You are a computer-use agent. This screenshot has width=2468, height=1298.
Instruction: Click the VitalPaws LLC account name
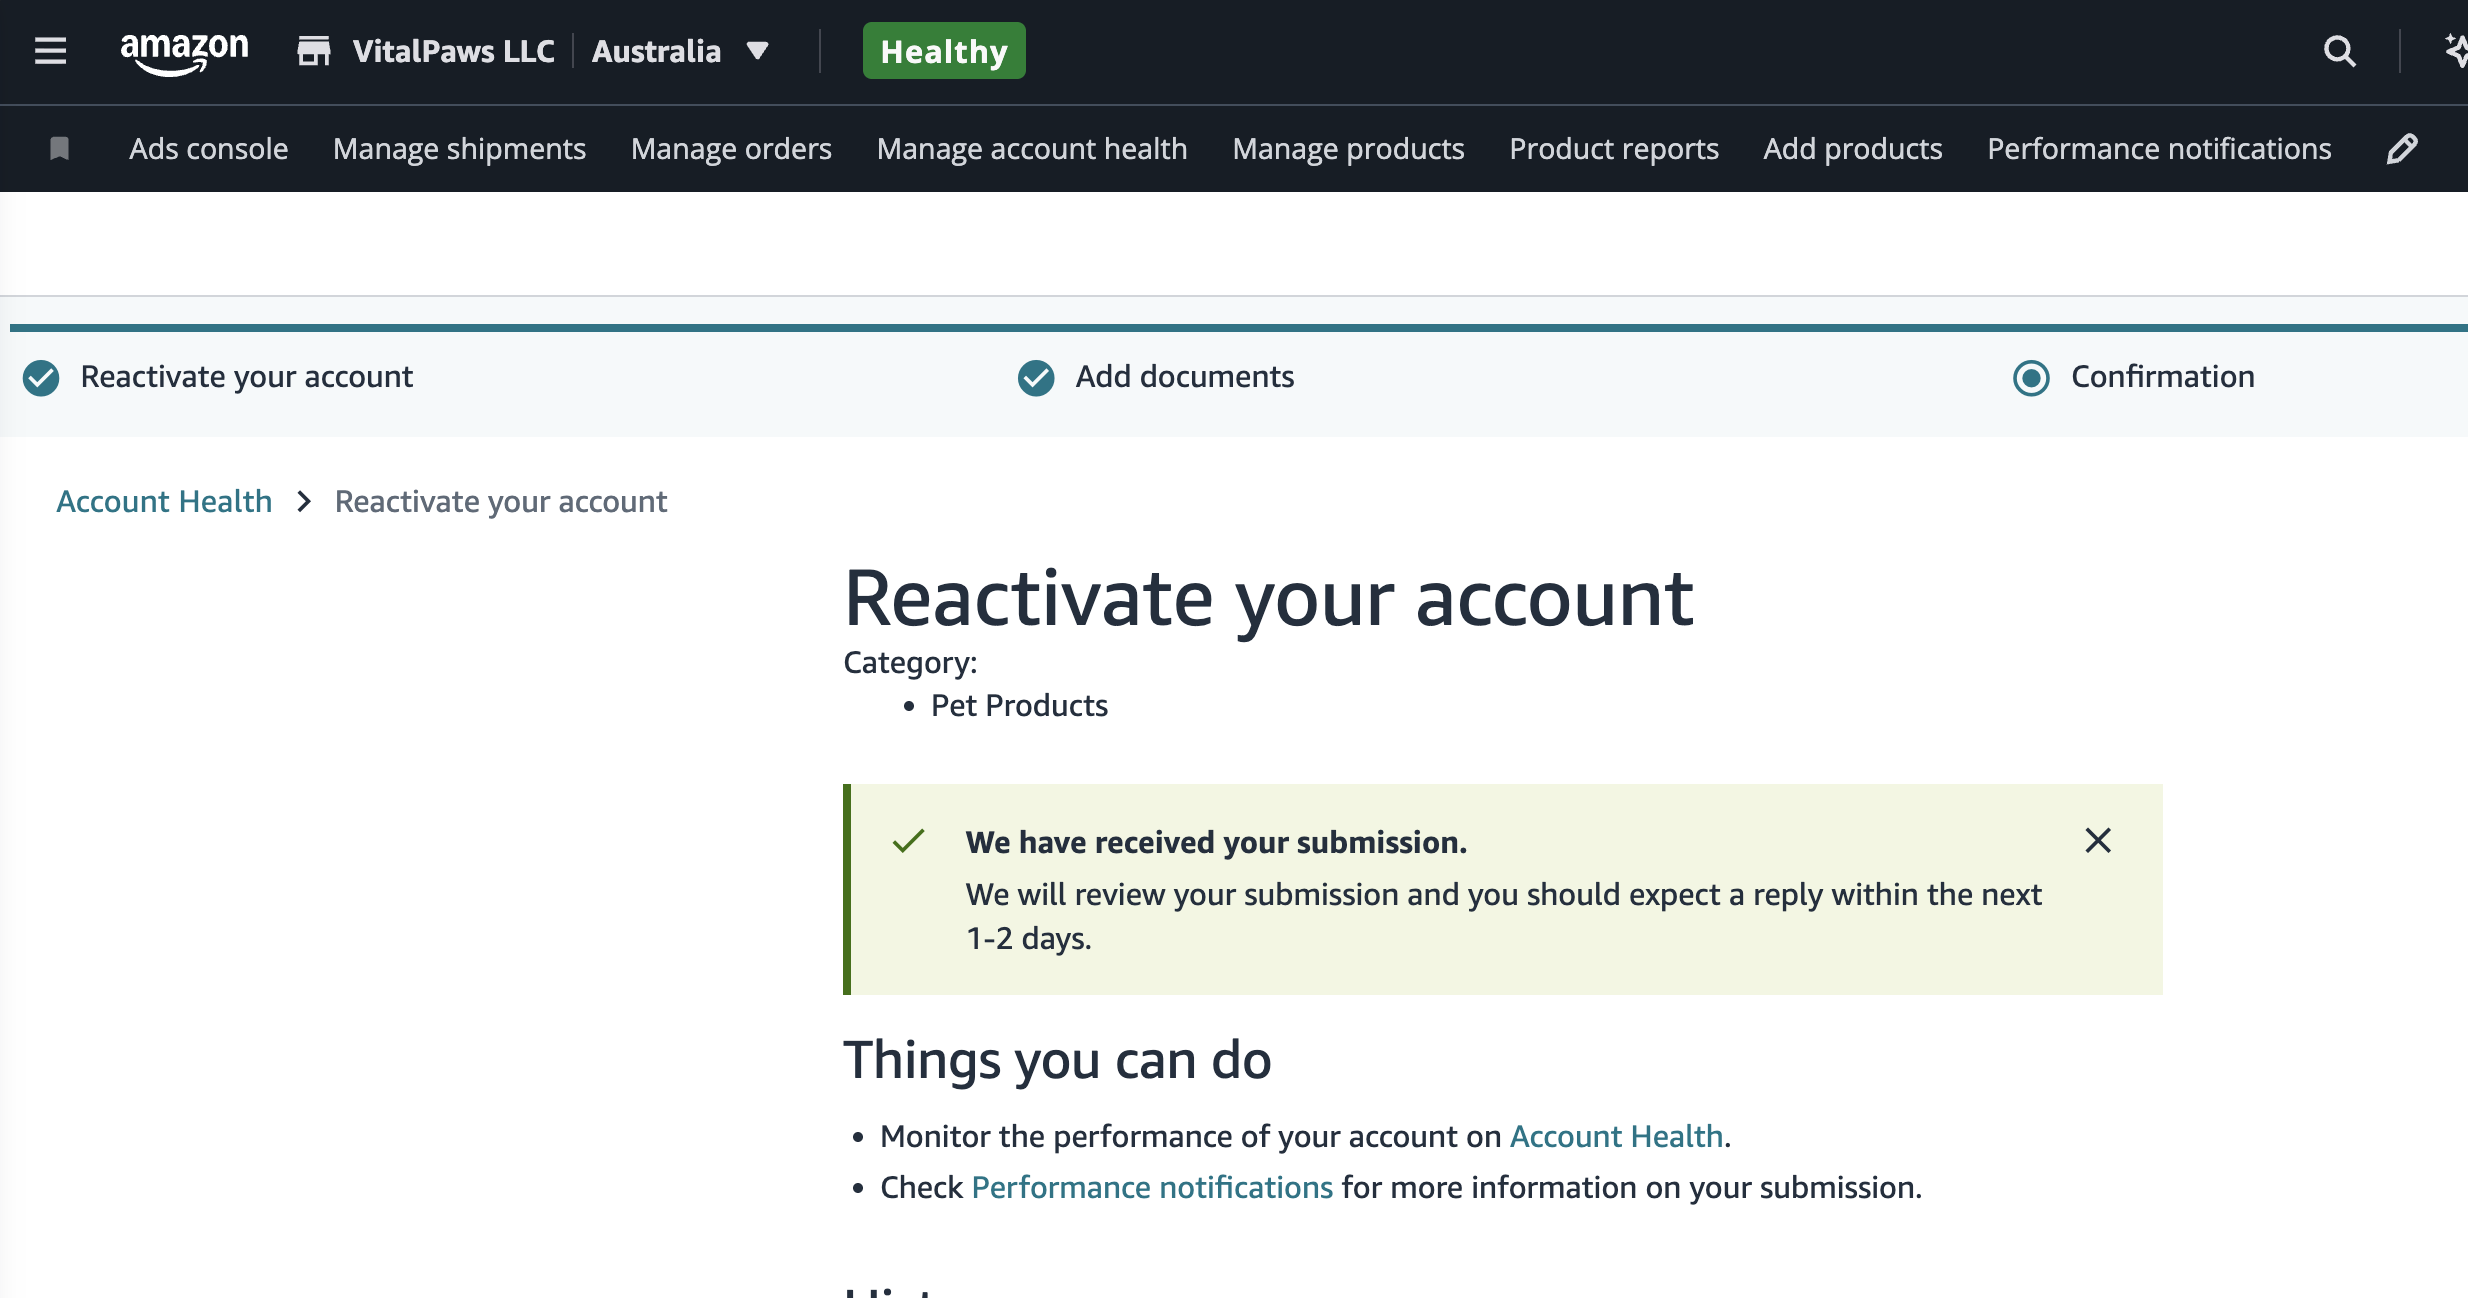(x=453, y=51)
